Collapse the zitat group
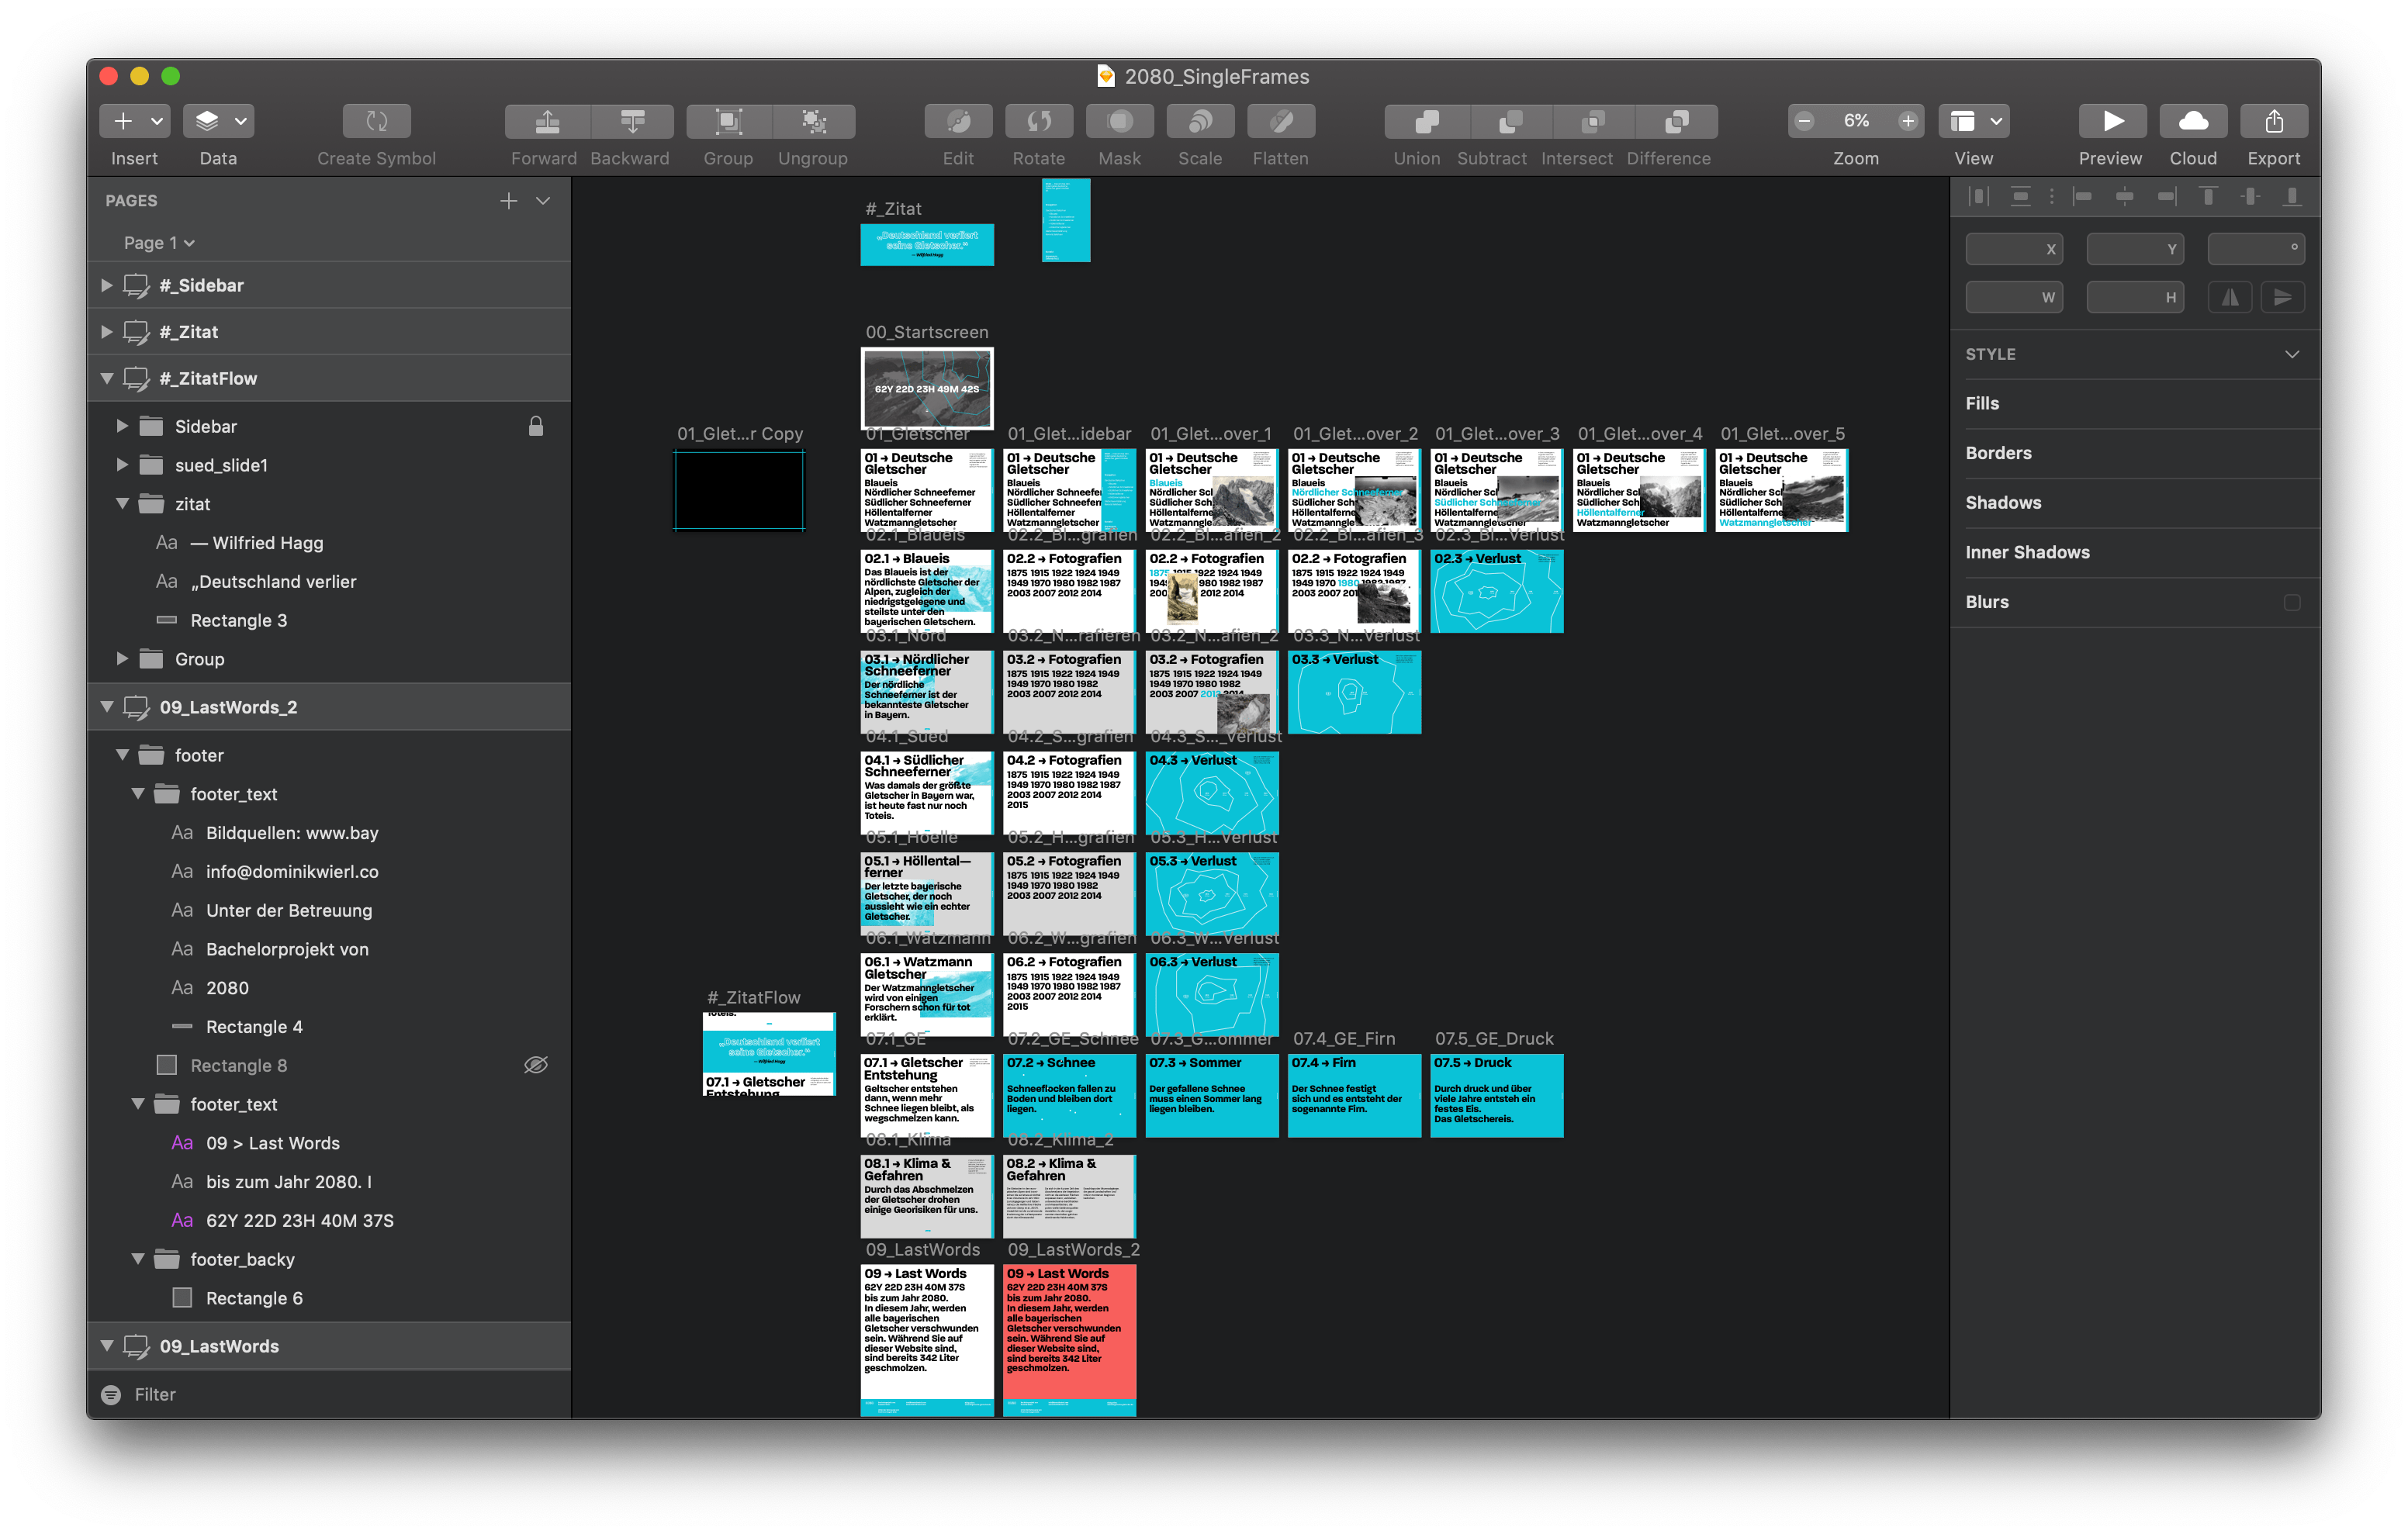The width and height of the screenshot is (2408, 1534). pyautogui.click(x=122, y=504)
